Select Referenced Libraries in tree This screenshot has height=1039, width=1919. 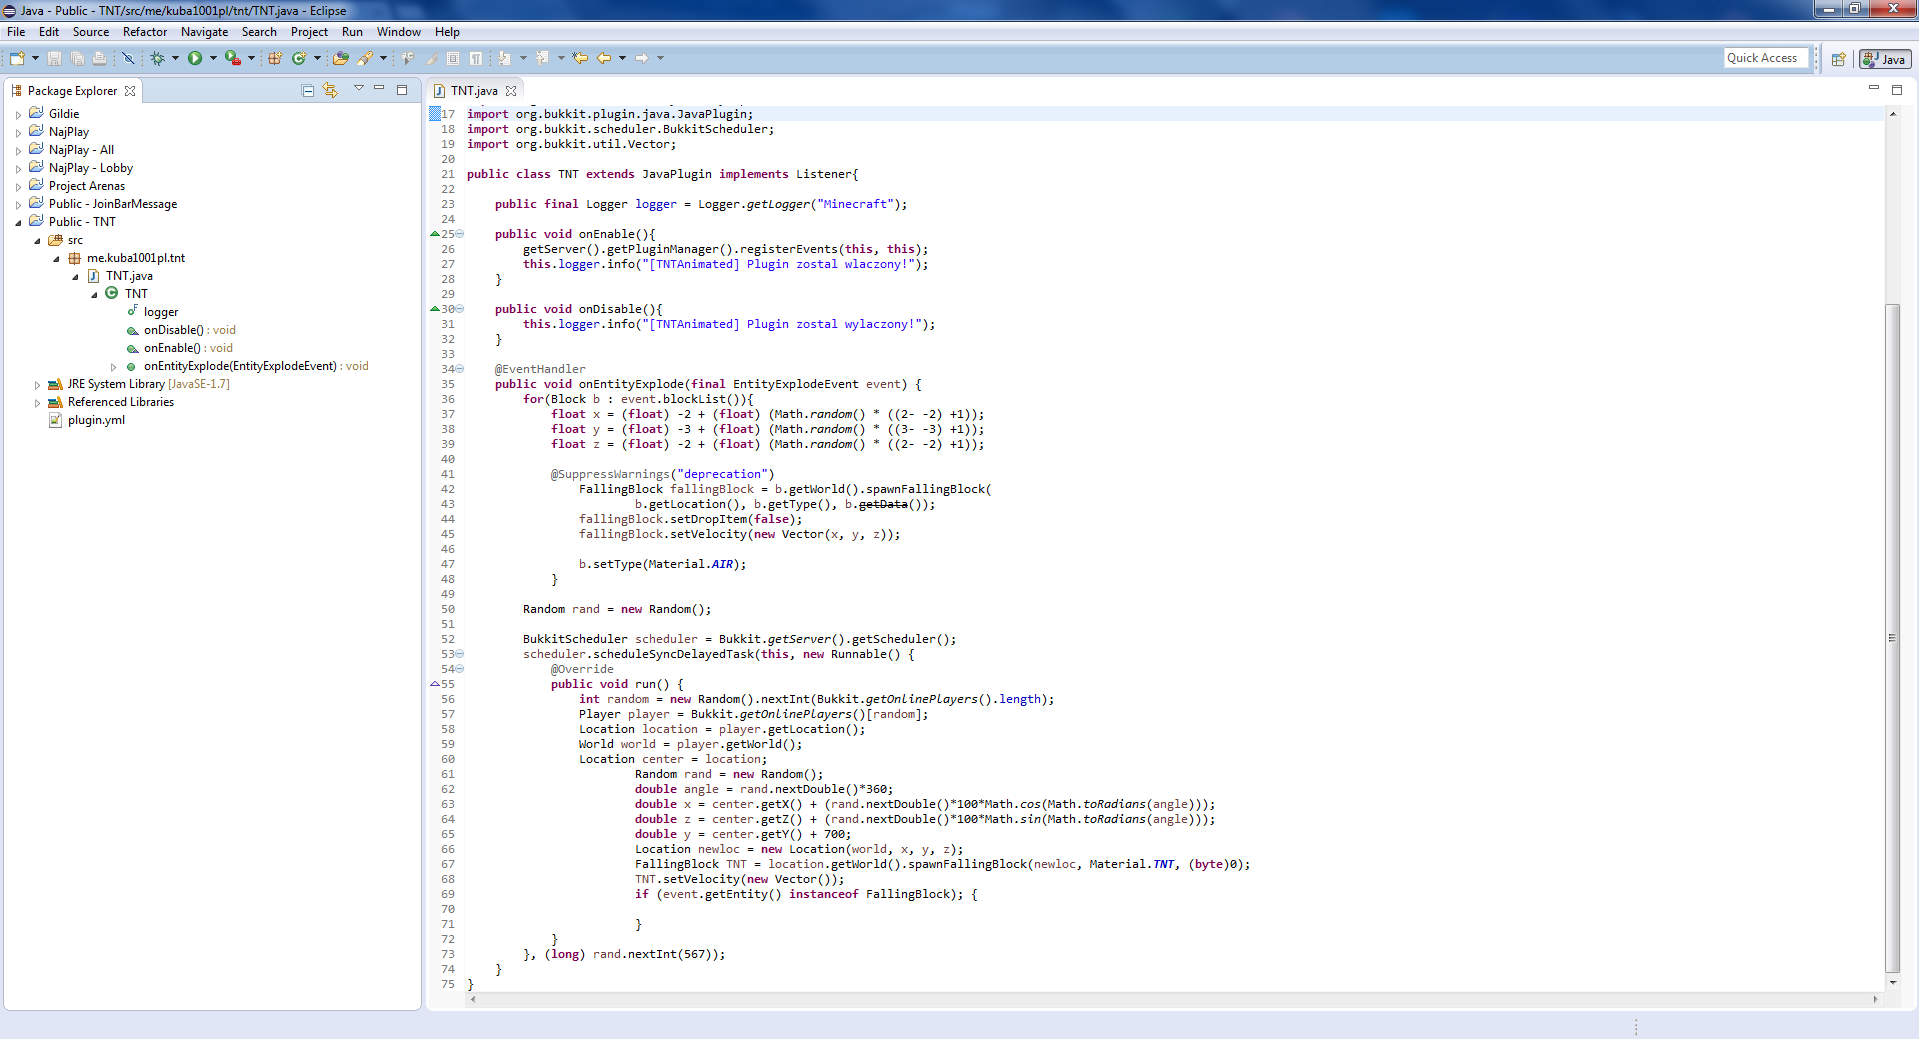coord(120,402)
